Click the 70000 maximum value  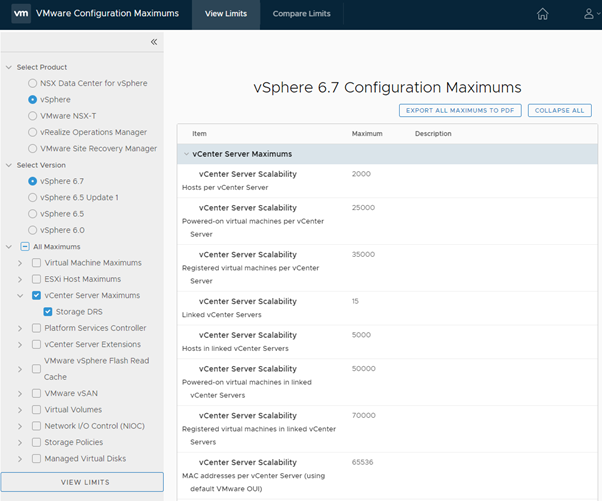(364, 415)
